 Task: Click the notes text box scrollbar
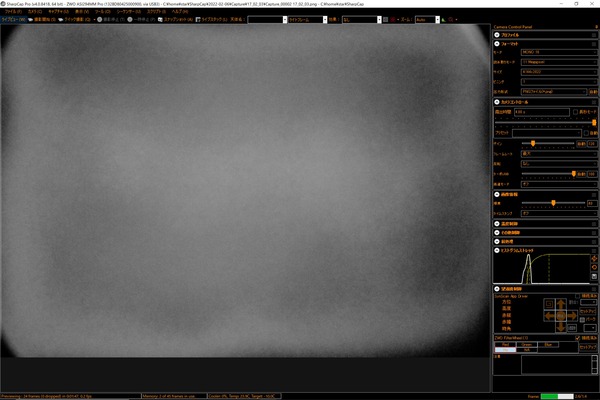tap(594, 364)
